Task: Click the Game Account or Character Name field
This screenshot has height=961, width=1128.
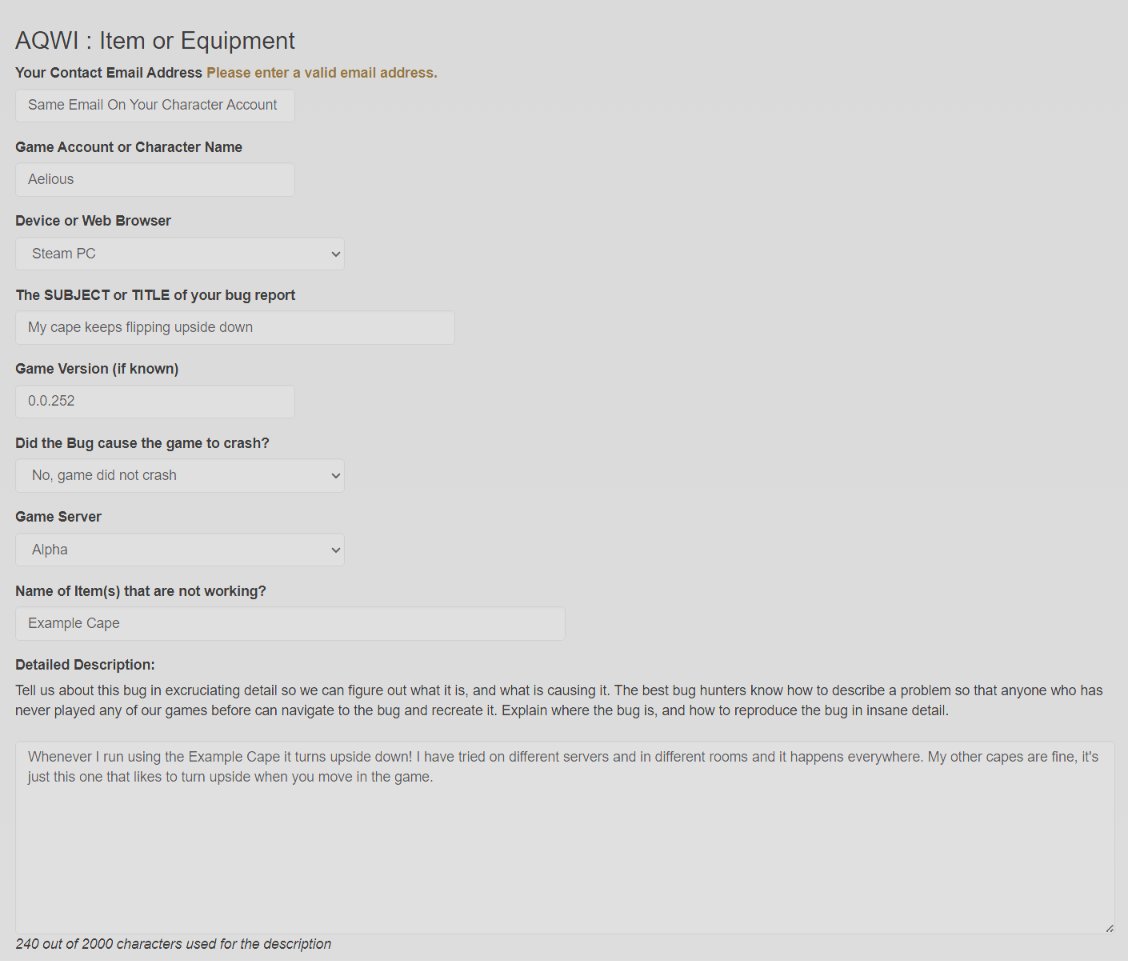Action: click(155, 179)
